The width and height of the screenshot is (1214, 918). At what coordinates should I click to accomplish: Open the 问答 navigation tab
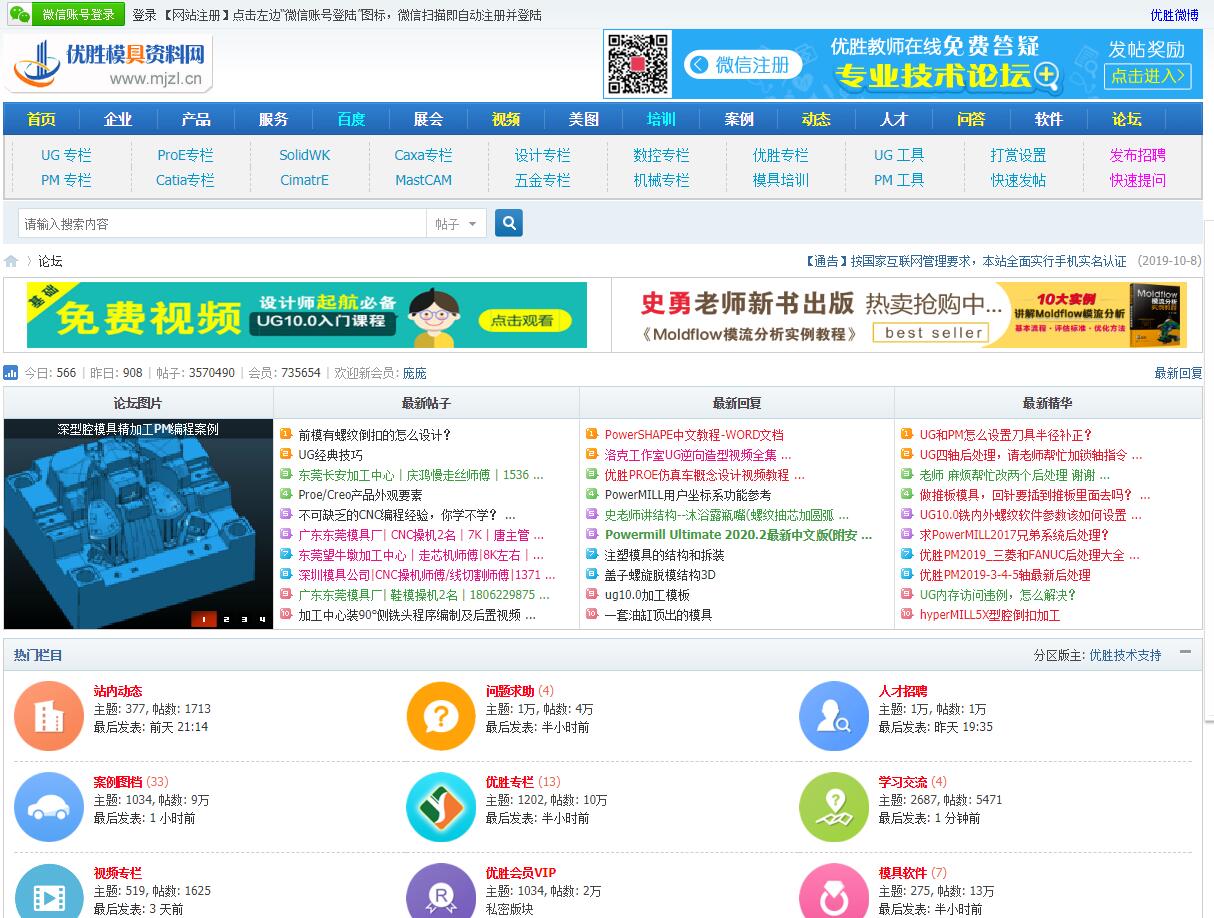pyautogui.click(x=971, y=119)
